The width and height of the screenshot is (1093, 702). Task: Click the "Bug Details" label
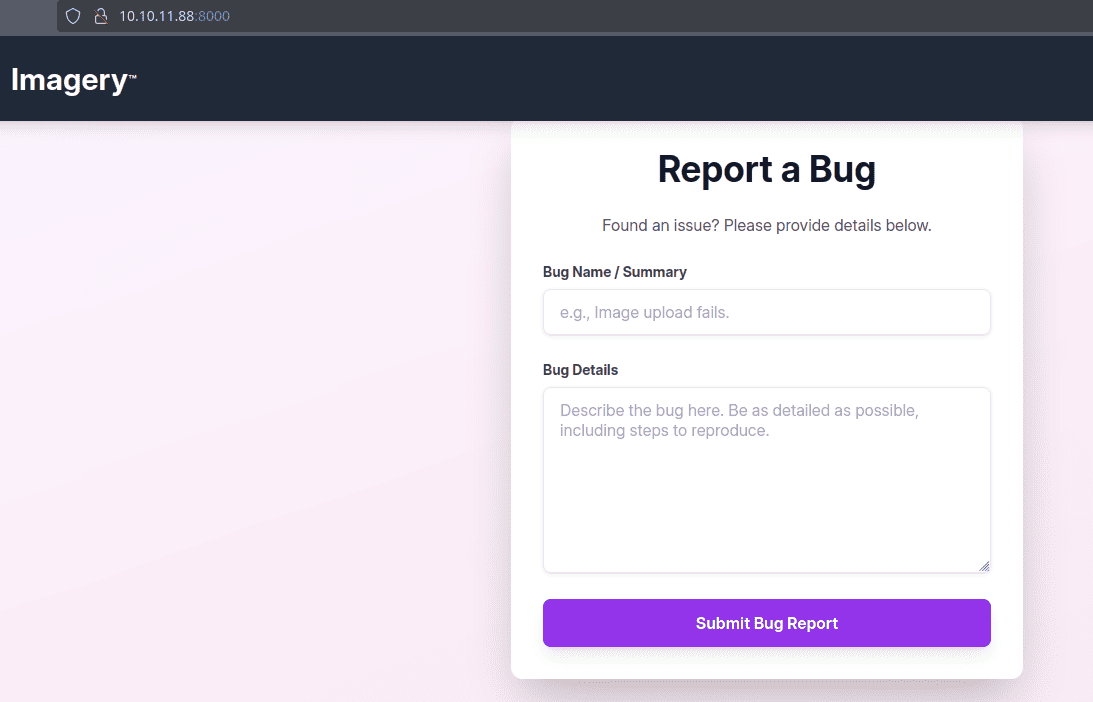coord(580,370)
